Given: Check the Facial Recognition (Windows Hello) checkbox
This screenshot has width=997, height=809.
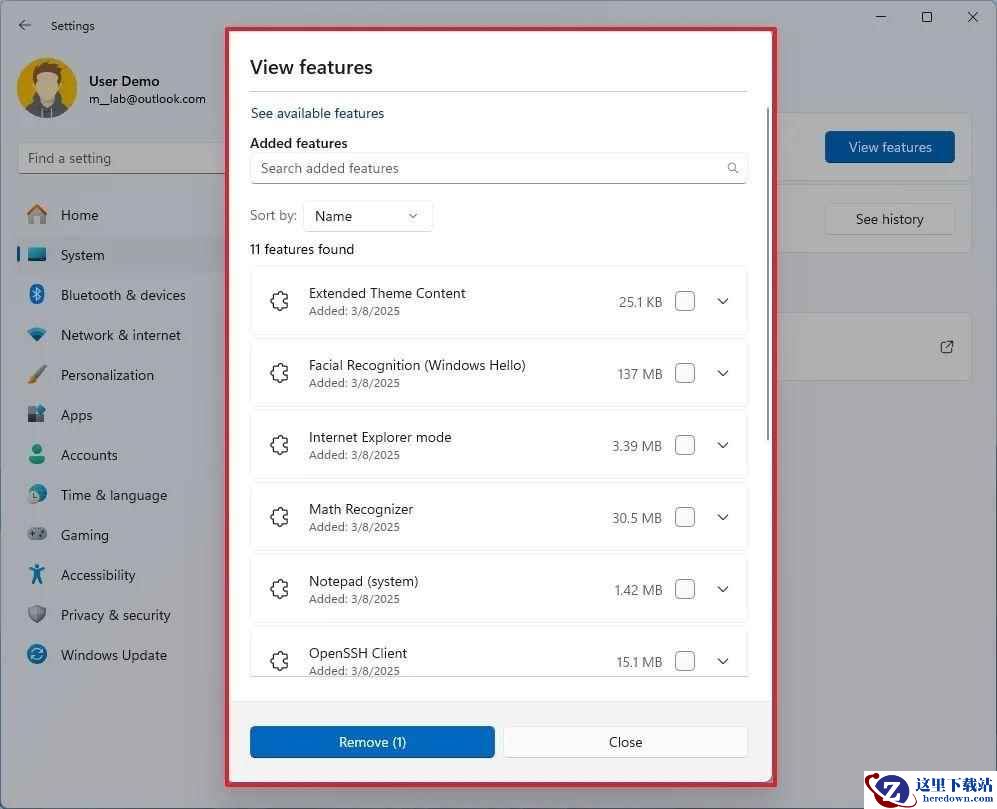Looking at the screenshot, I should point(685,373).
